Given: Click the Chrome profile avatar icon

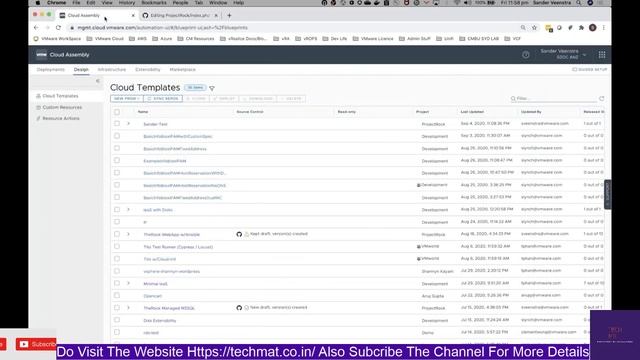Looking at the screenshot, I should click(x=593, y=28).
